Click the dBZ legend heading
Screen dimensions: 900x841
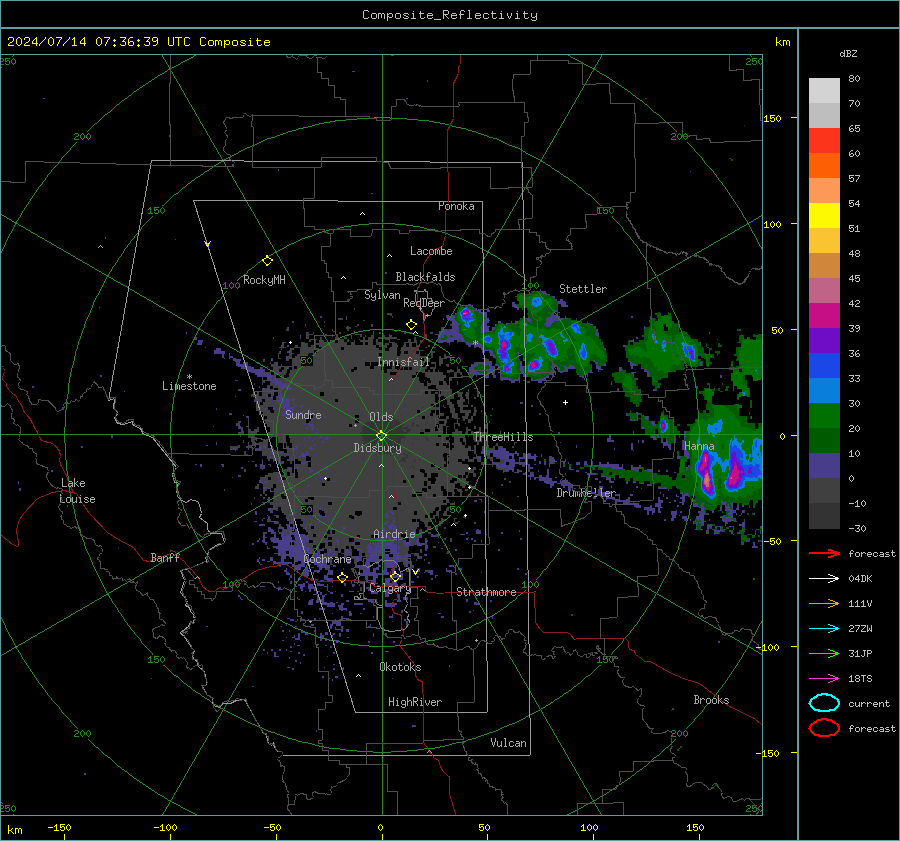click(848, 53)
